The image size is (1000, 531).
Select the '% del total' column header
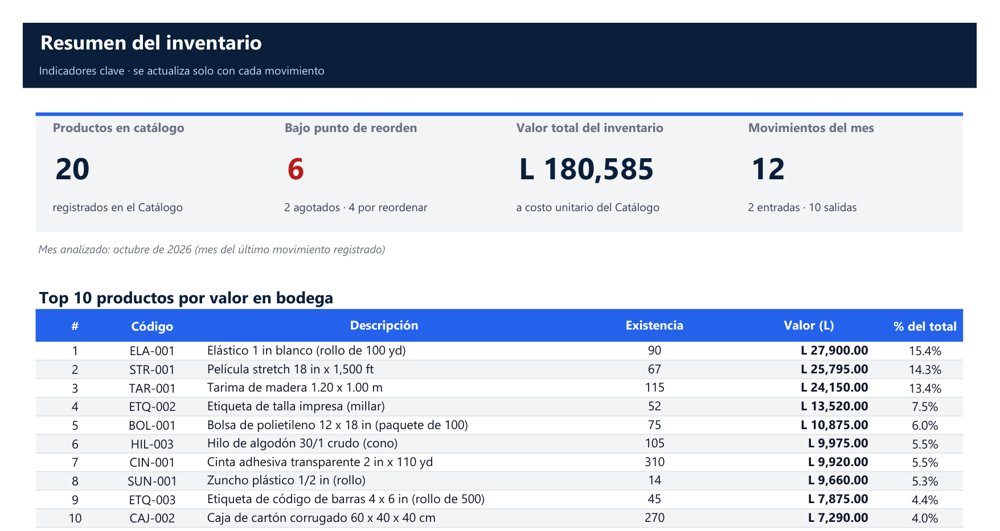[925, 326]
